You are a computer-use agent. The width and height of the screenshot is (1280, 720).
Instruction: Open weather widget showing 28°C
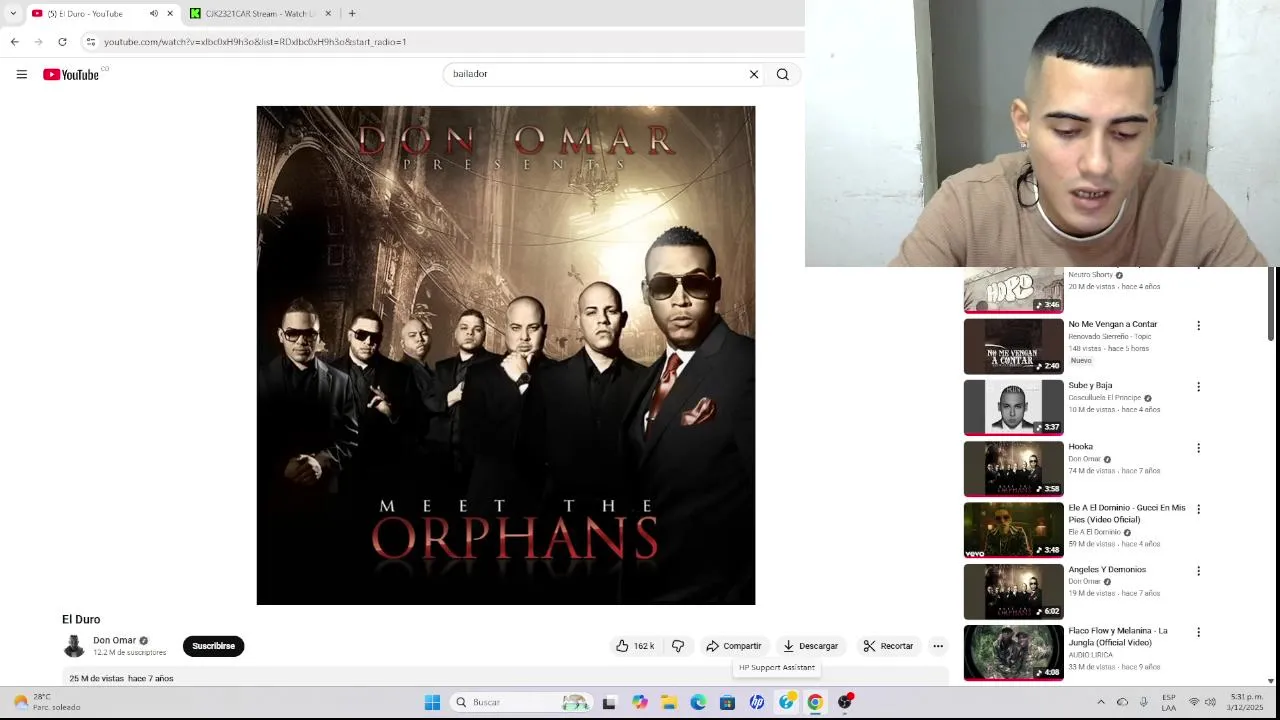pos(46,702)
